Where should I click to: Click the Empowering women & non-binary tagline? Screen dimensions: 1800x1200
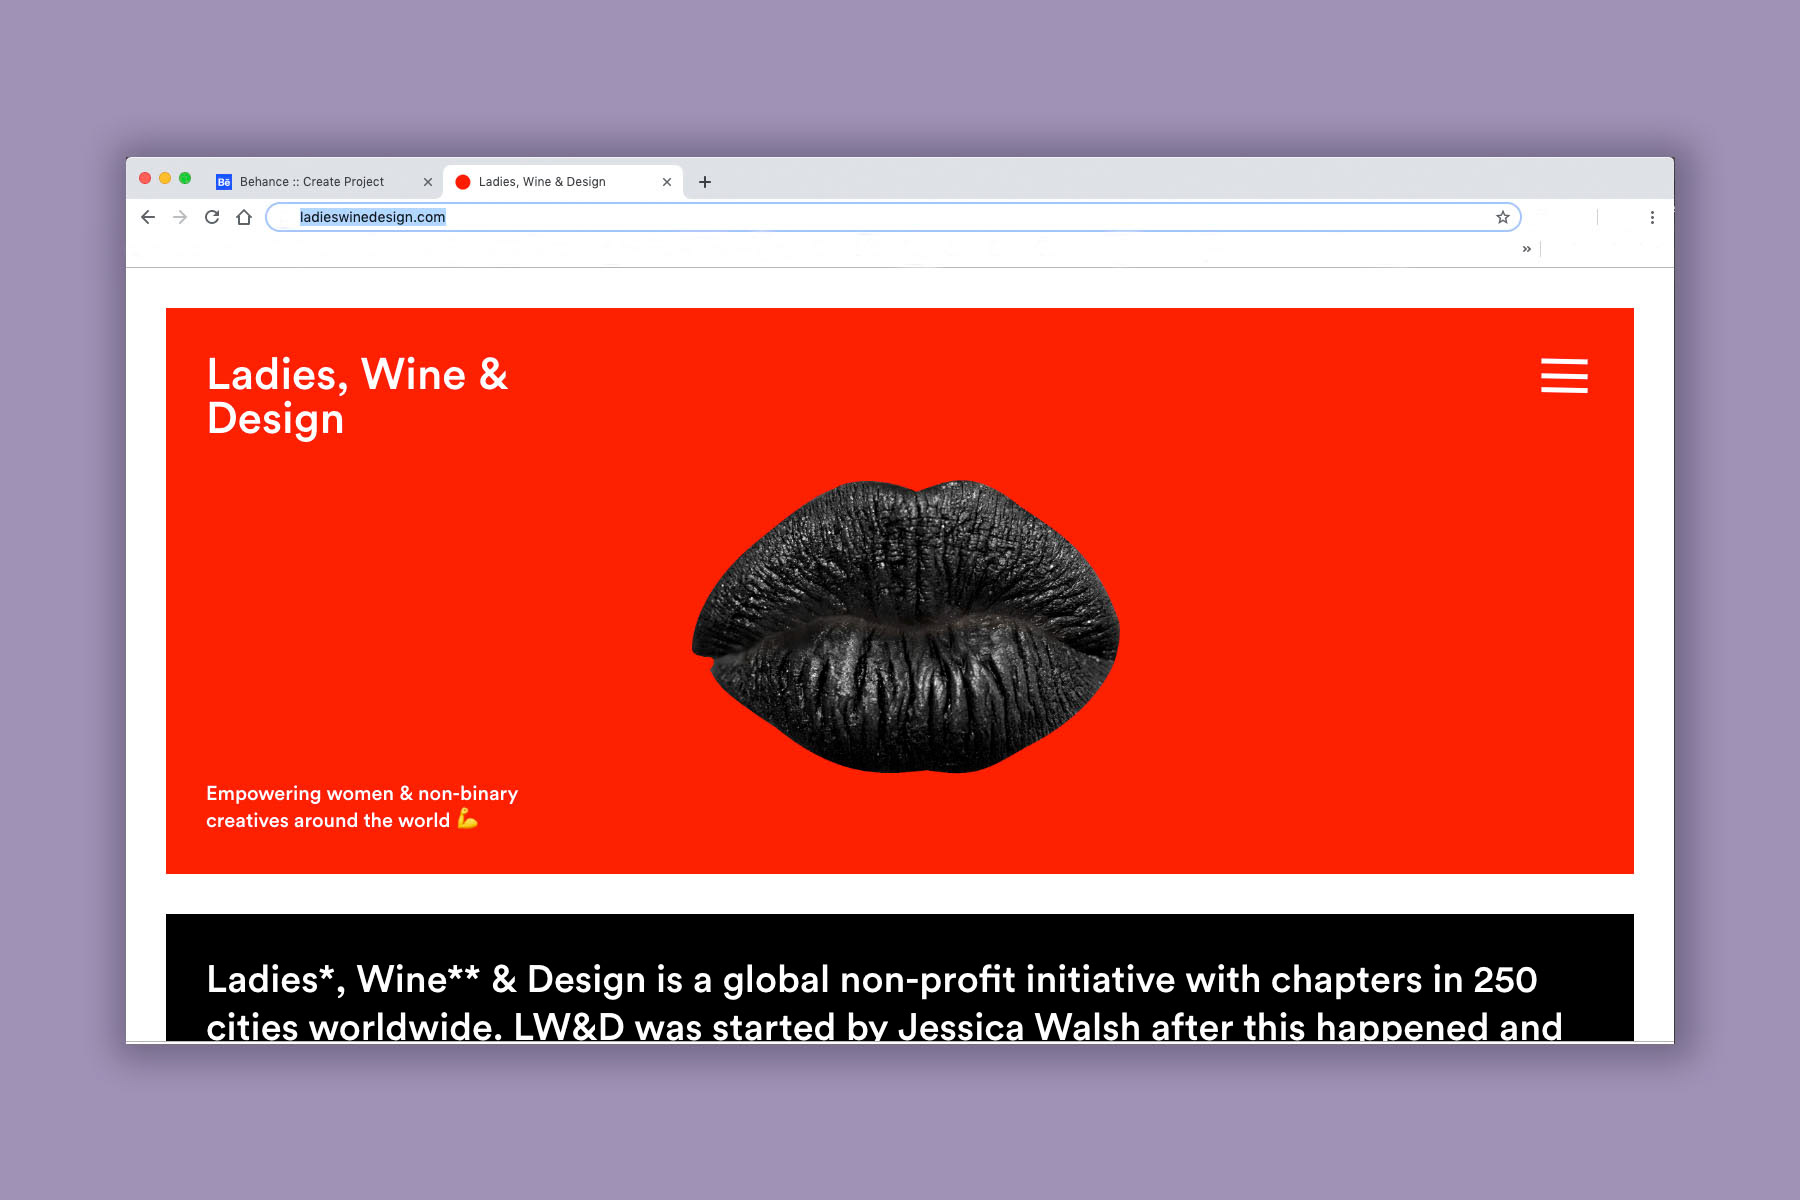[x=362, y=806]
